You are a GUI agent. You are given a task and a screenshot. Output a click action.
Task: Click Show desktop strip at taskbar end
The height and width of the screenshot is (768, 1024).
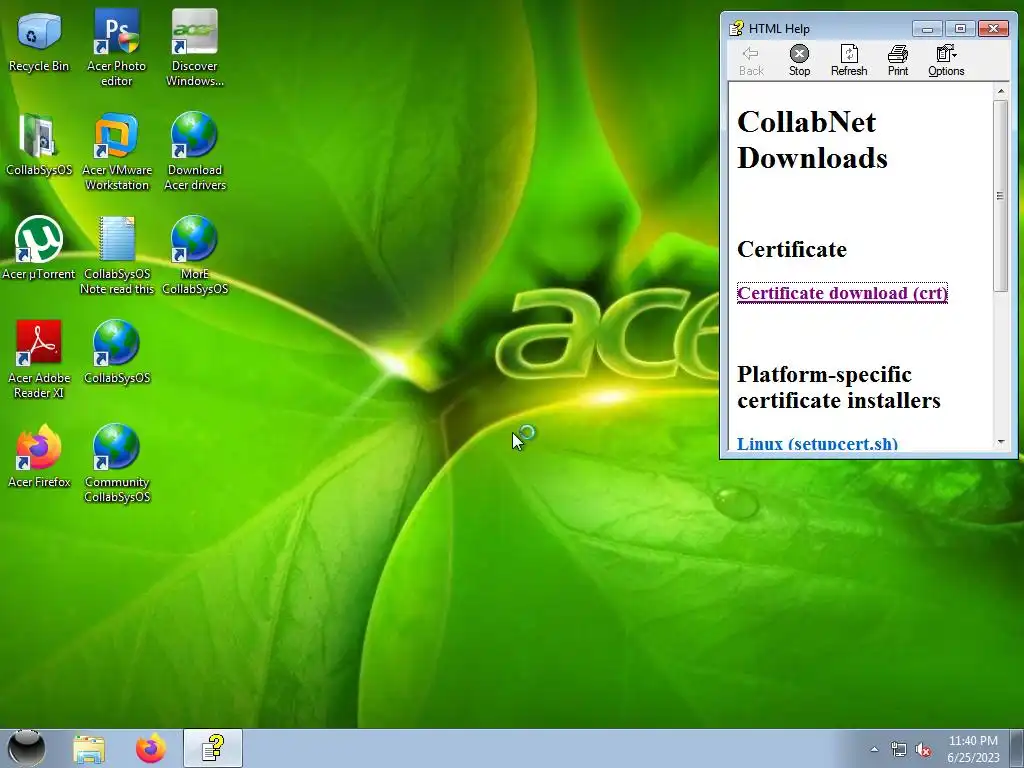click(x=1018, y=748)
